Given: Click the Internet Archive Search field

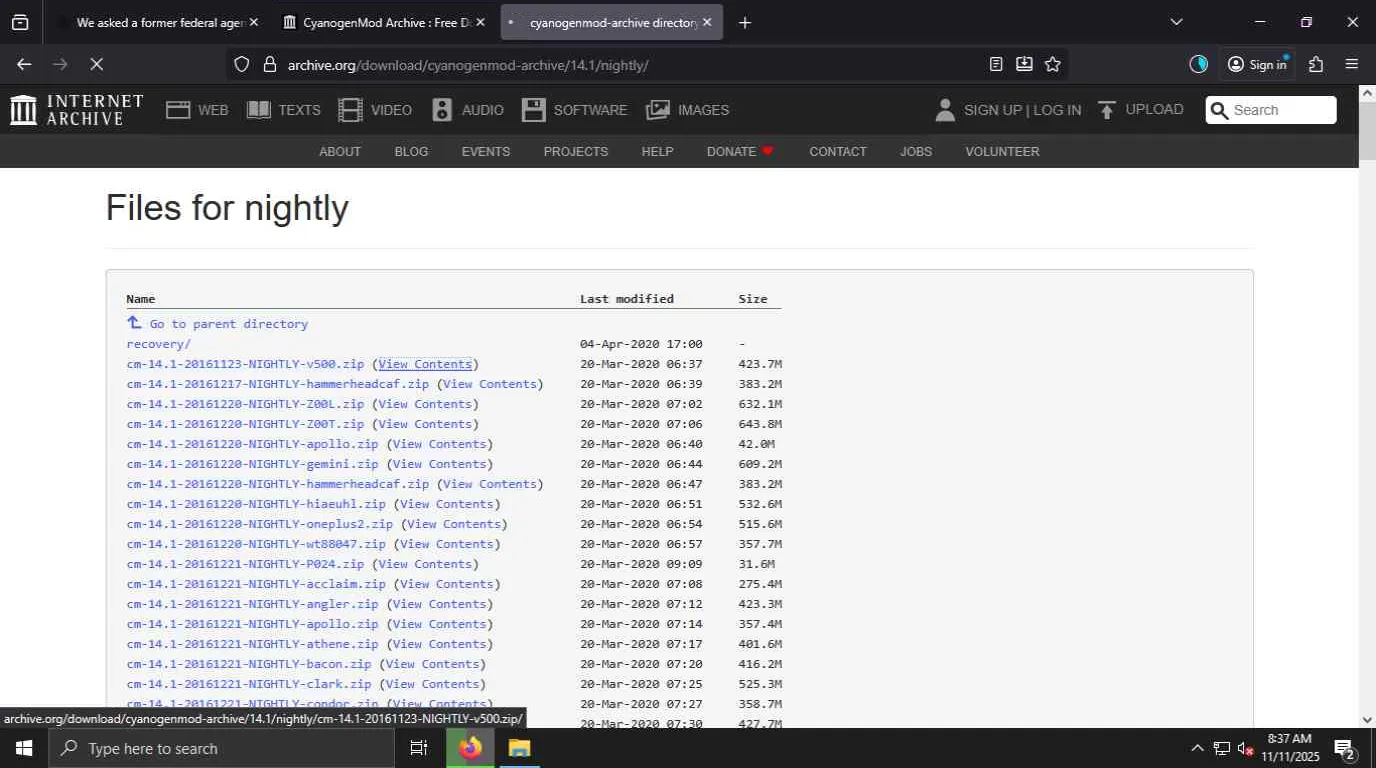Looking at the screenshot, I should [x=1271, y=110].
